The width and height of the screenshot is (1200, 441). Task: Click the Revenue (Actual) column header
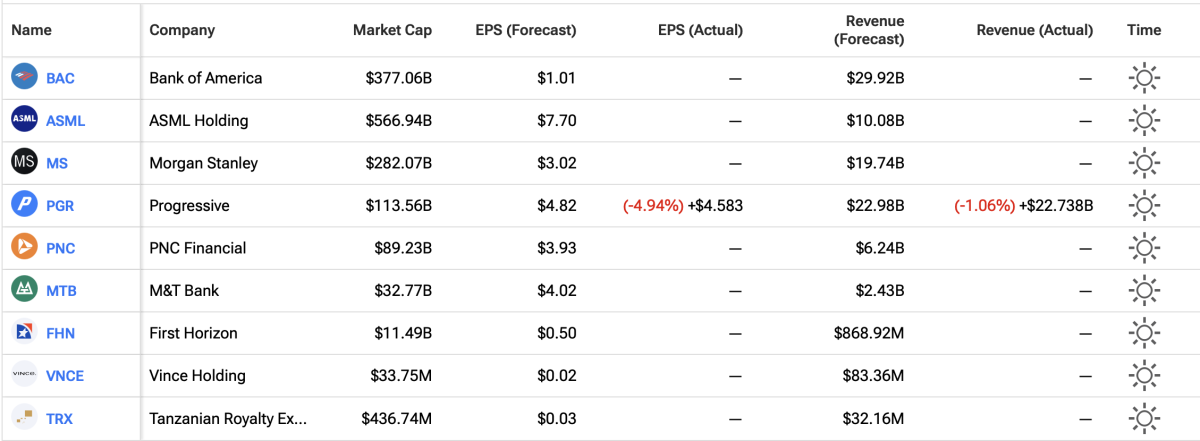tap(1034, 30)
